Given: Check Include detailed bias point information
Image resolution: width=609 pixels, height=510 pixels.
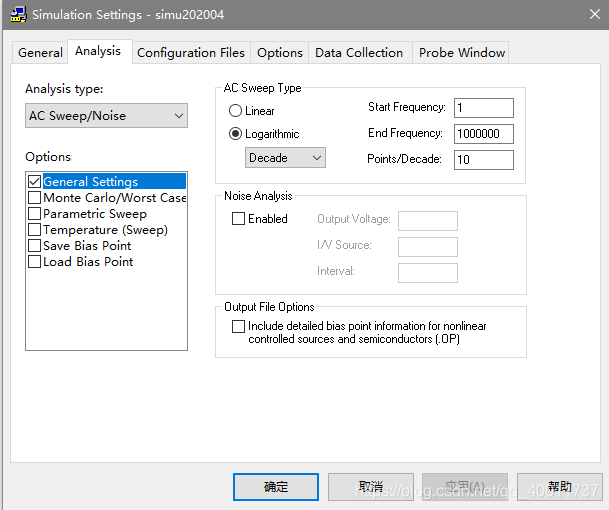Looking at the screenshot, I should point(238,326).
